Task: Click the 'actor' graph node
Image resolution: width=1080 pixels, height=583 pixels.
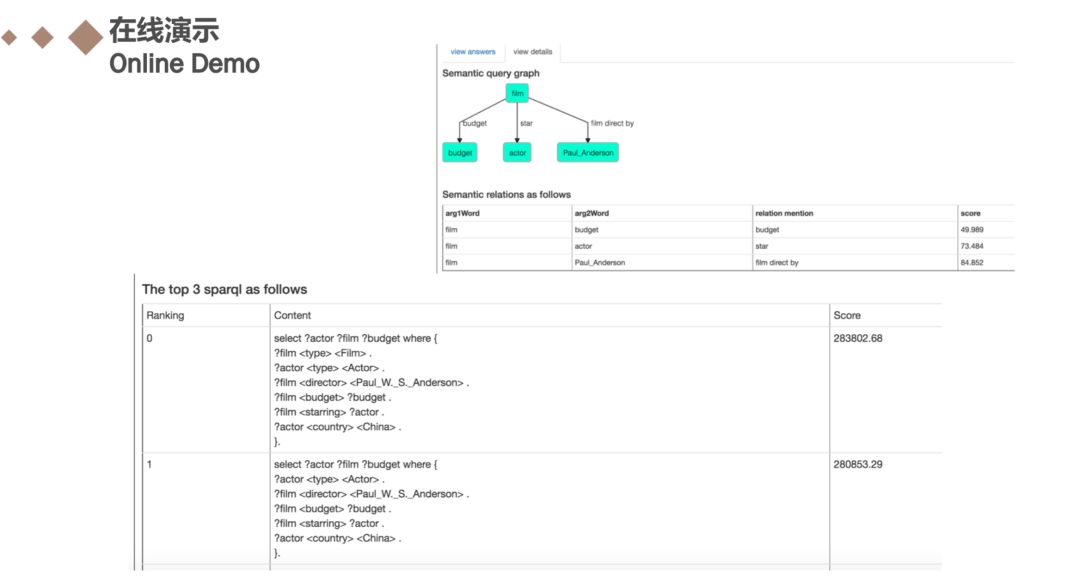Action: (517, 152)
